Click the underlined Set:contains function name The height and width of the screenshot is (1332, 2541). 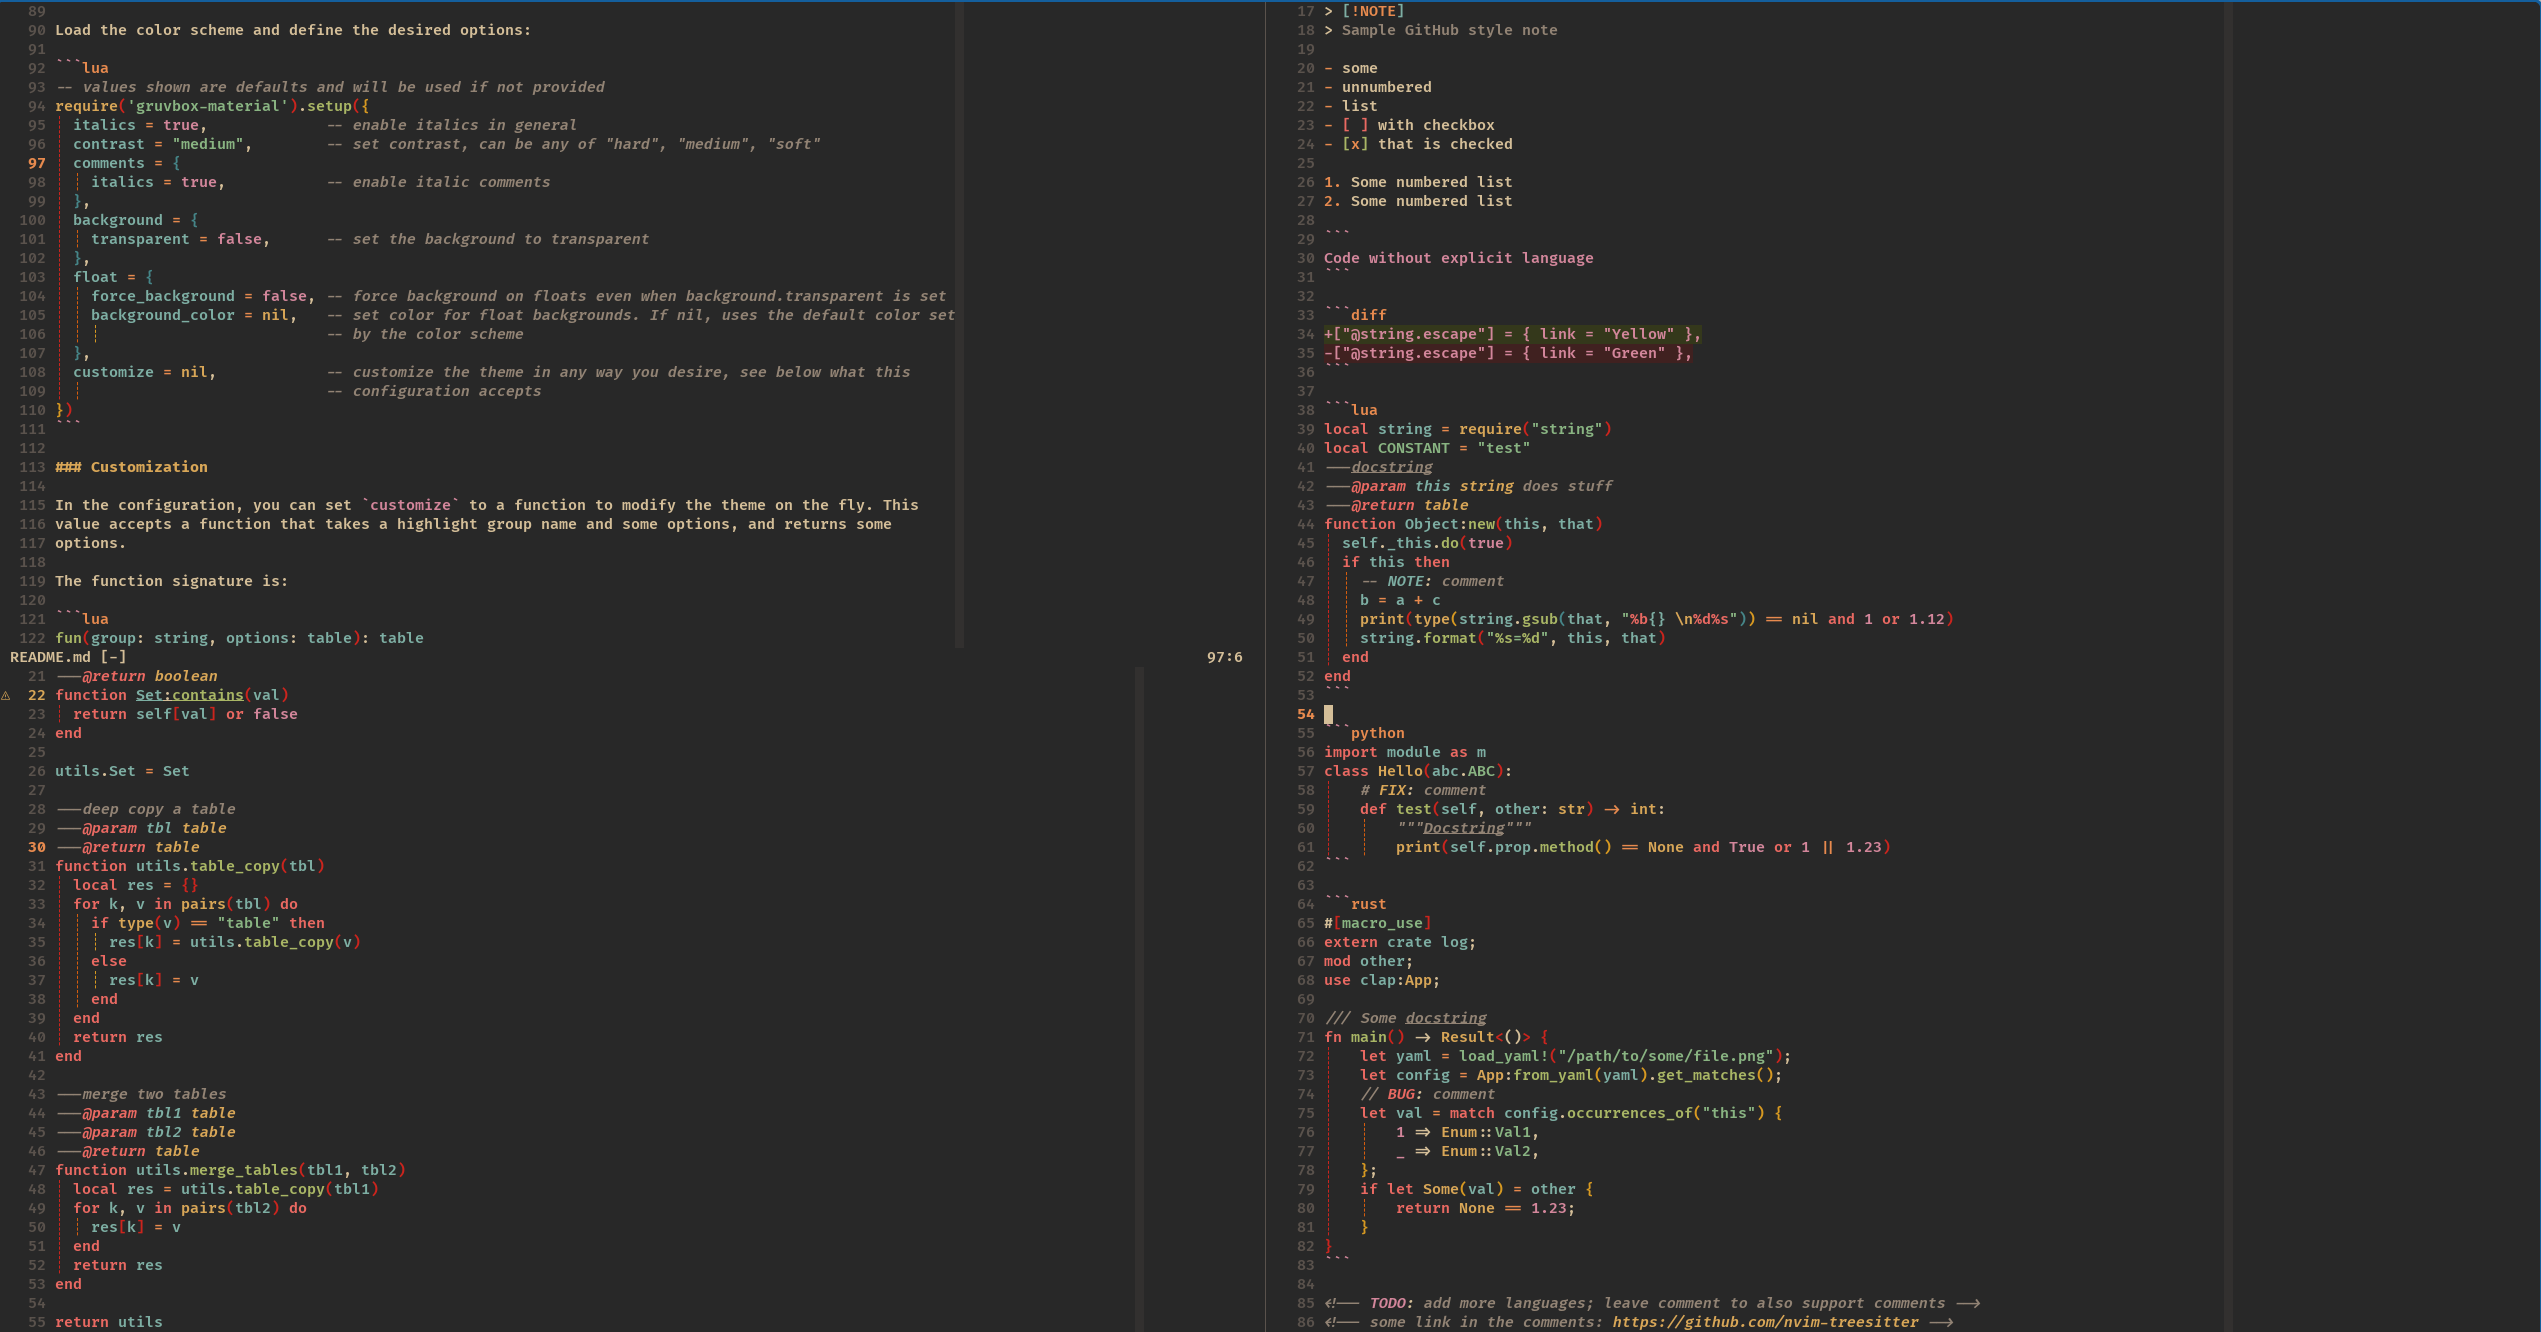tap(189, 695)
